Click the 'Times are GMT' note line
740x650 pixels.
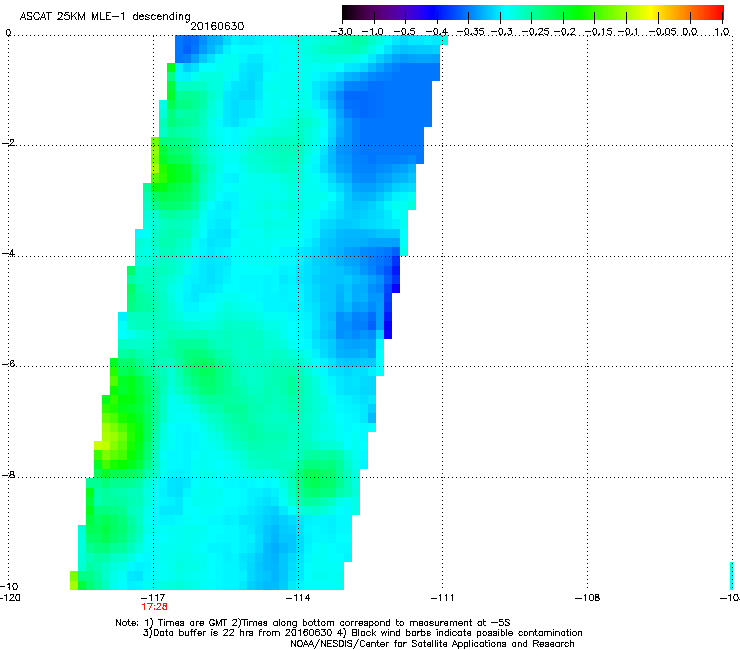(x=313, y=623)
